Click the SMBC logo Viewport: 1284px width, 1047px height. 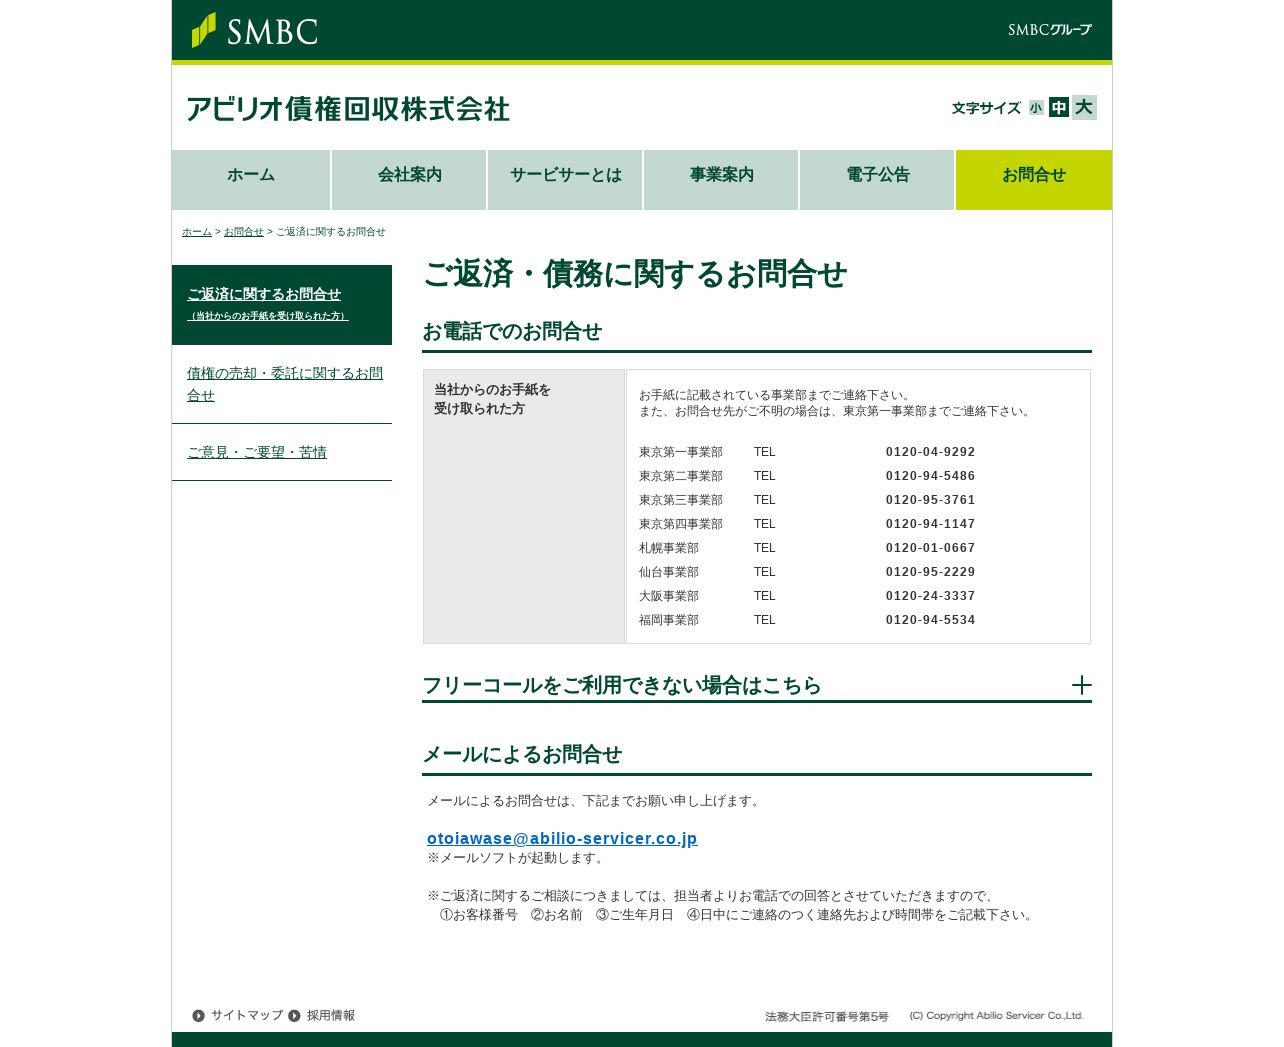[x=254, y=30]
